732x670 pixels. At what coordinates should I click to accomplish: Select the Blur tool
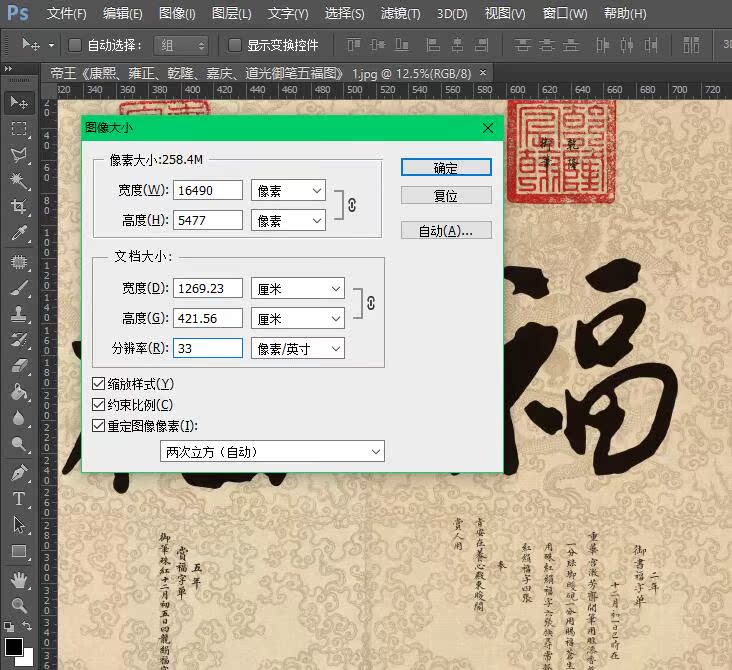pos(19,418)
